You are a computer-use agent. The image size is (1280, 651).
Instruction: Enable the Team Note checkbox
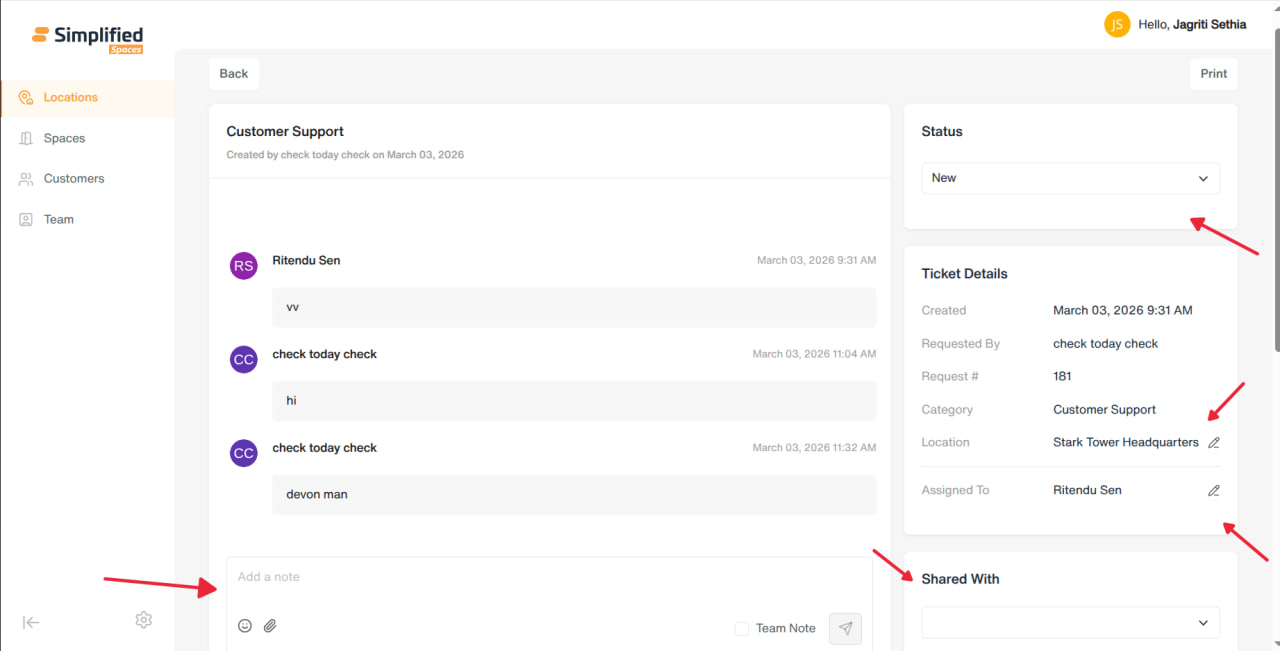pos(742,628)
